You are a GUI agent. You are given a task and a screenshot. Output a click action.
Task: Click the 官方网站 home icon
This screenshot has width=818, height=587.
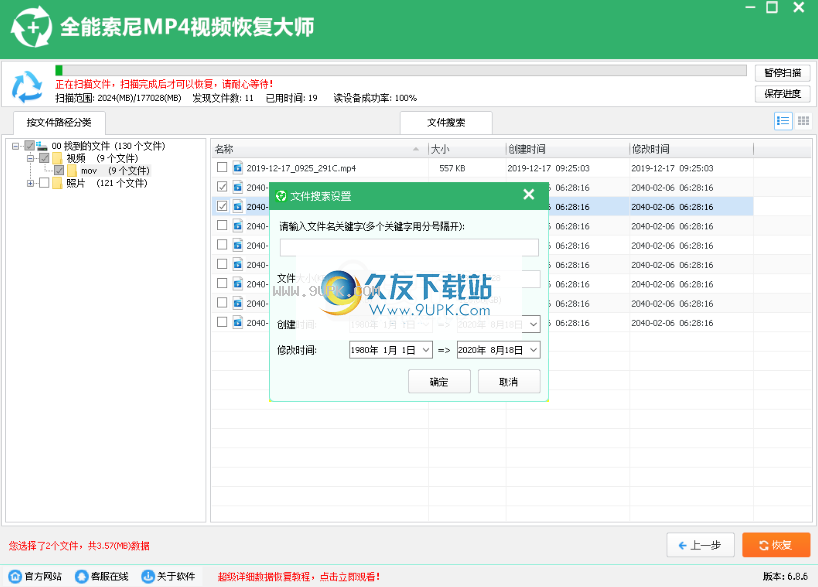click(x=15, y=577)
